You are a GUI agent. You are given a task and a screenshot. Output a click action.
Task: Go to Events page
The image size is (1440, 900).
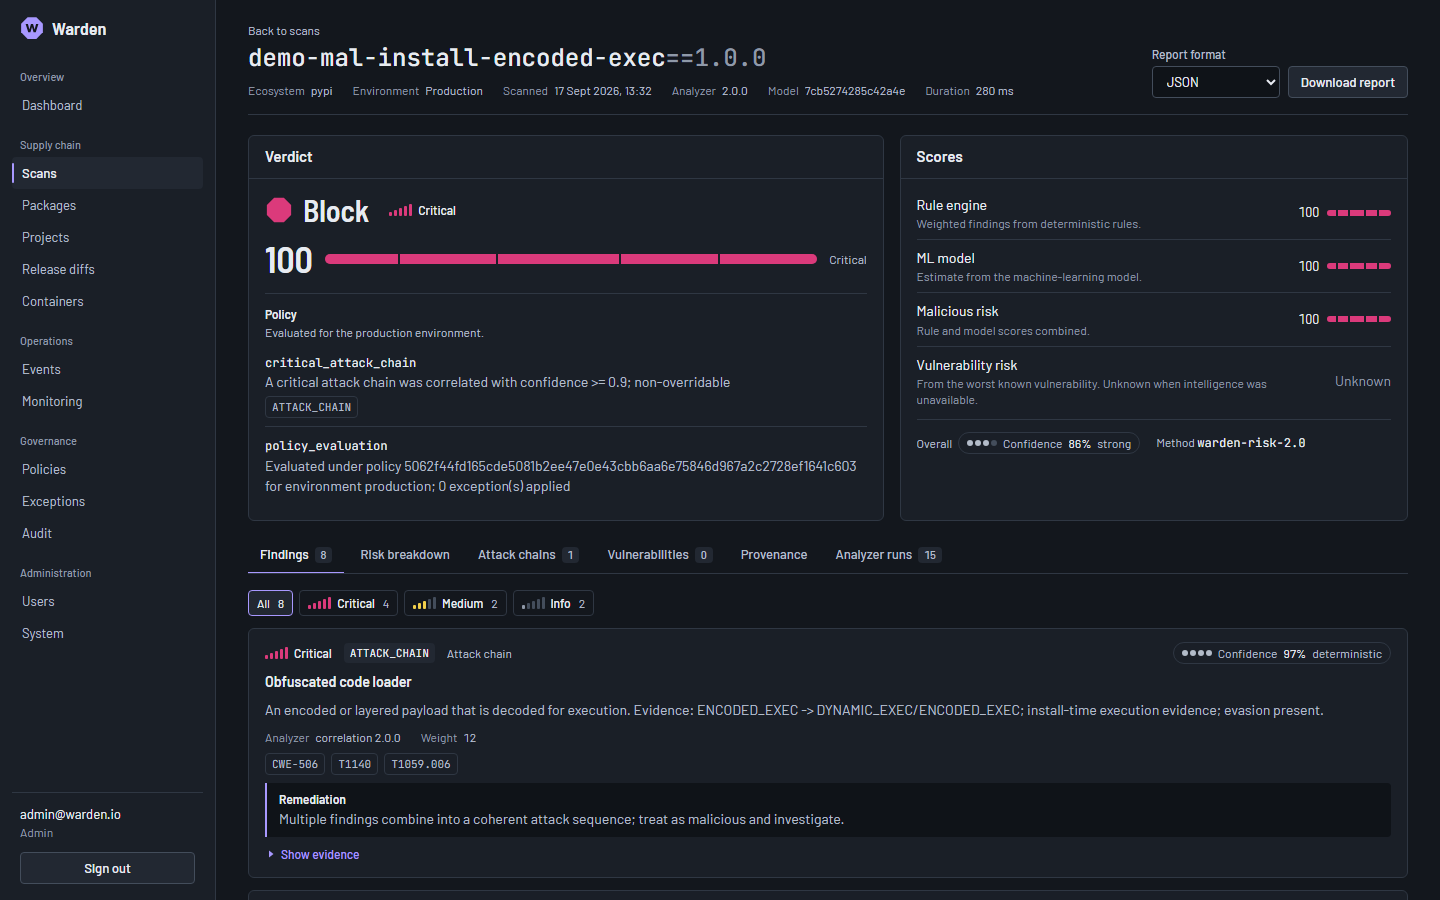[x=107, y=369]
